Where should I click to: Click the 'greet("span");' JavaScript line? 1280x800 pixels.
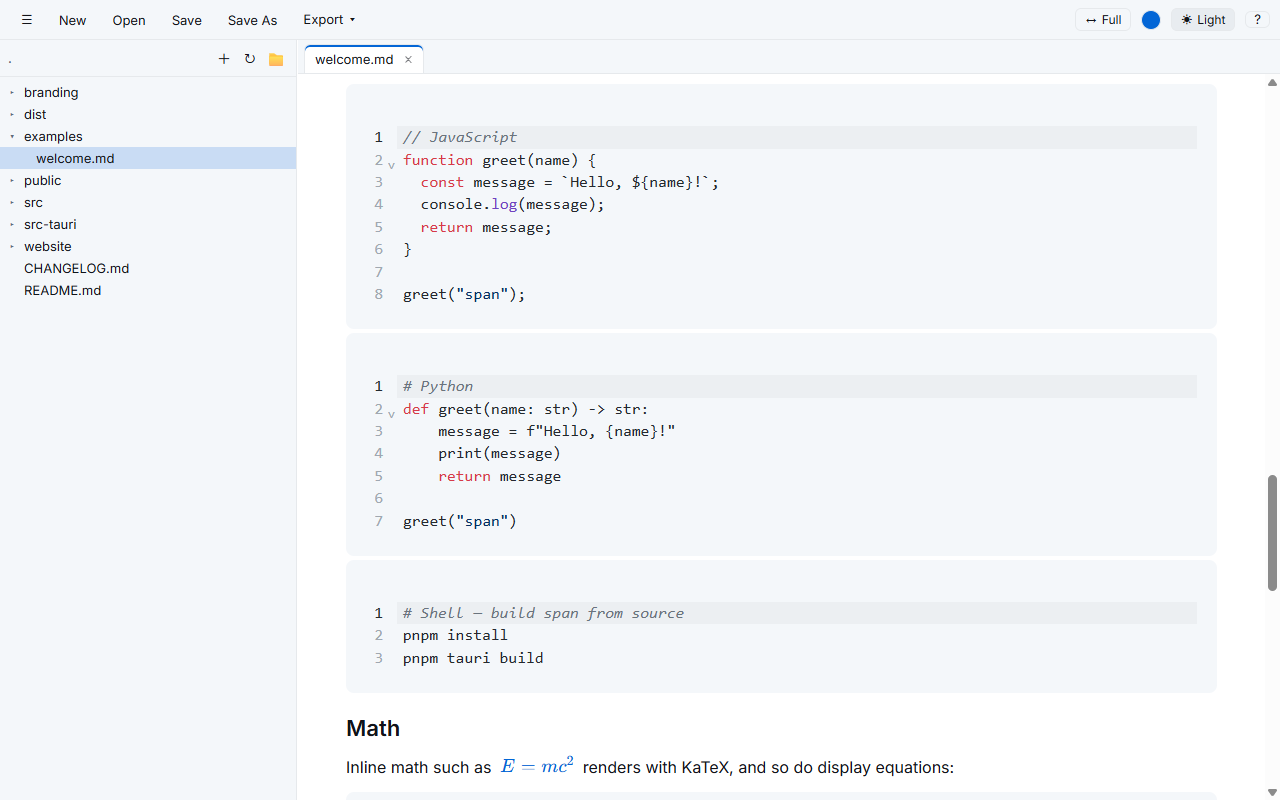[x=464, y=294]
